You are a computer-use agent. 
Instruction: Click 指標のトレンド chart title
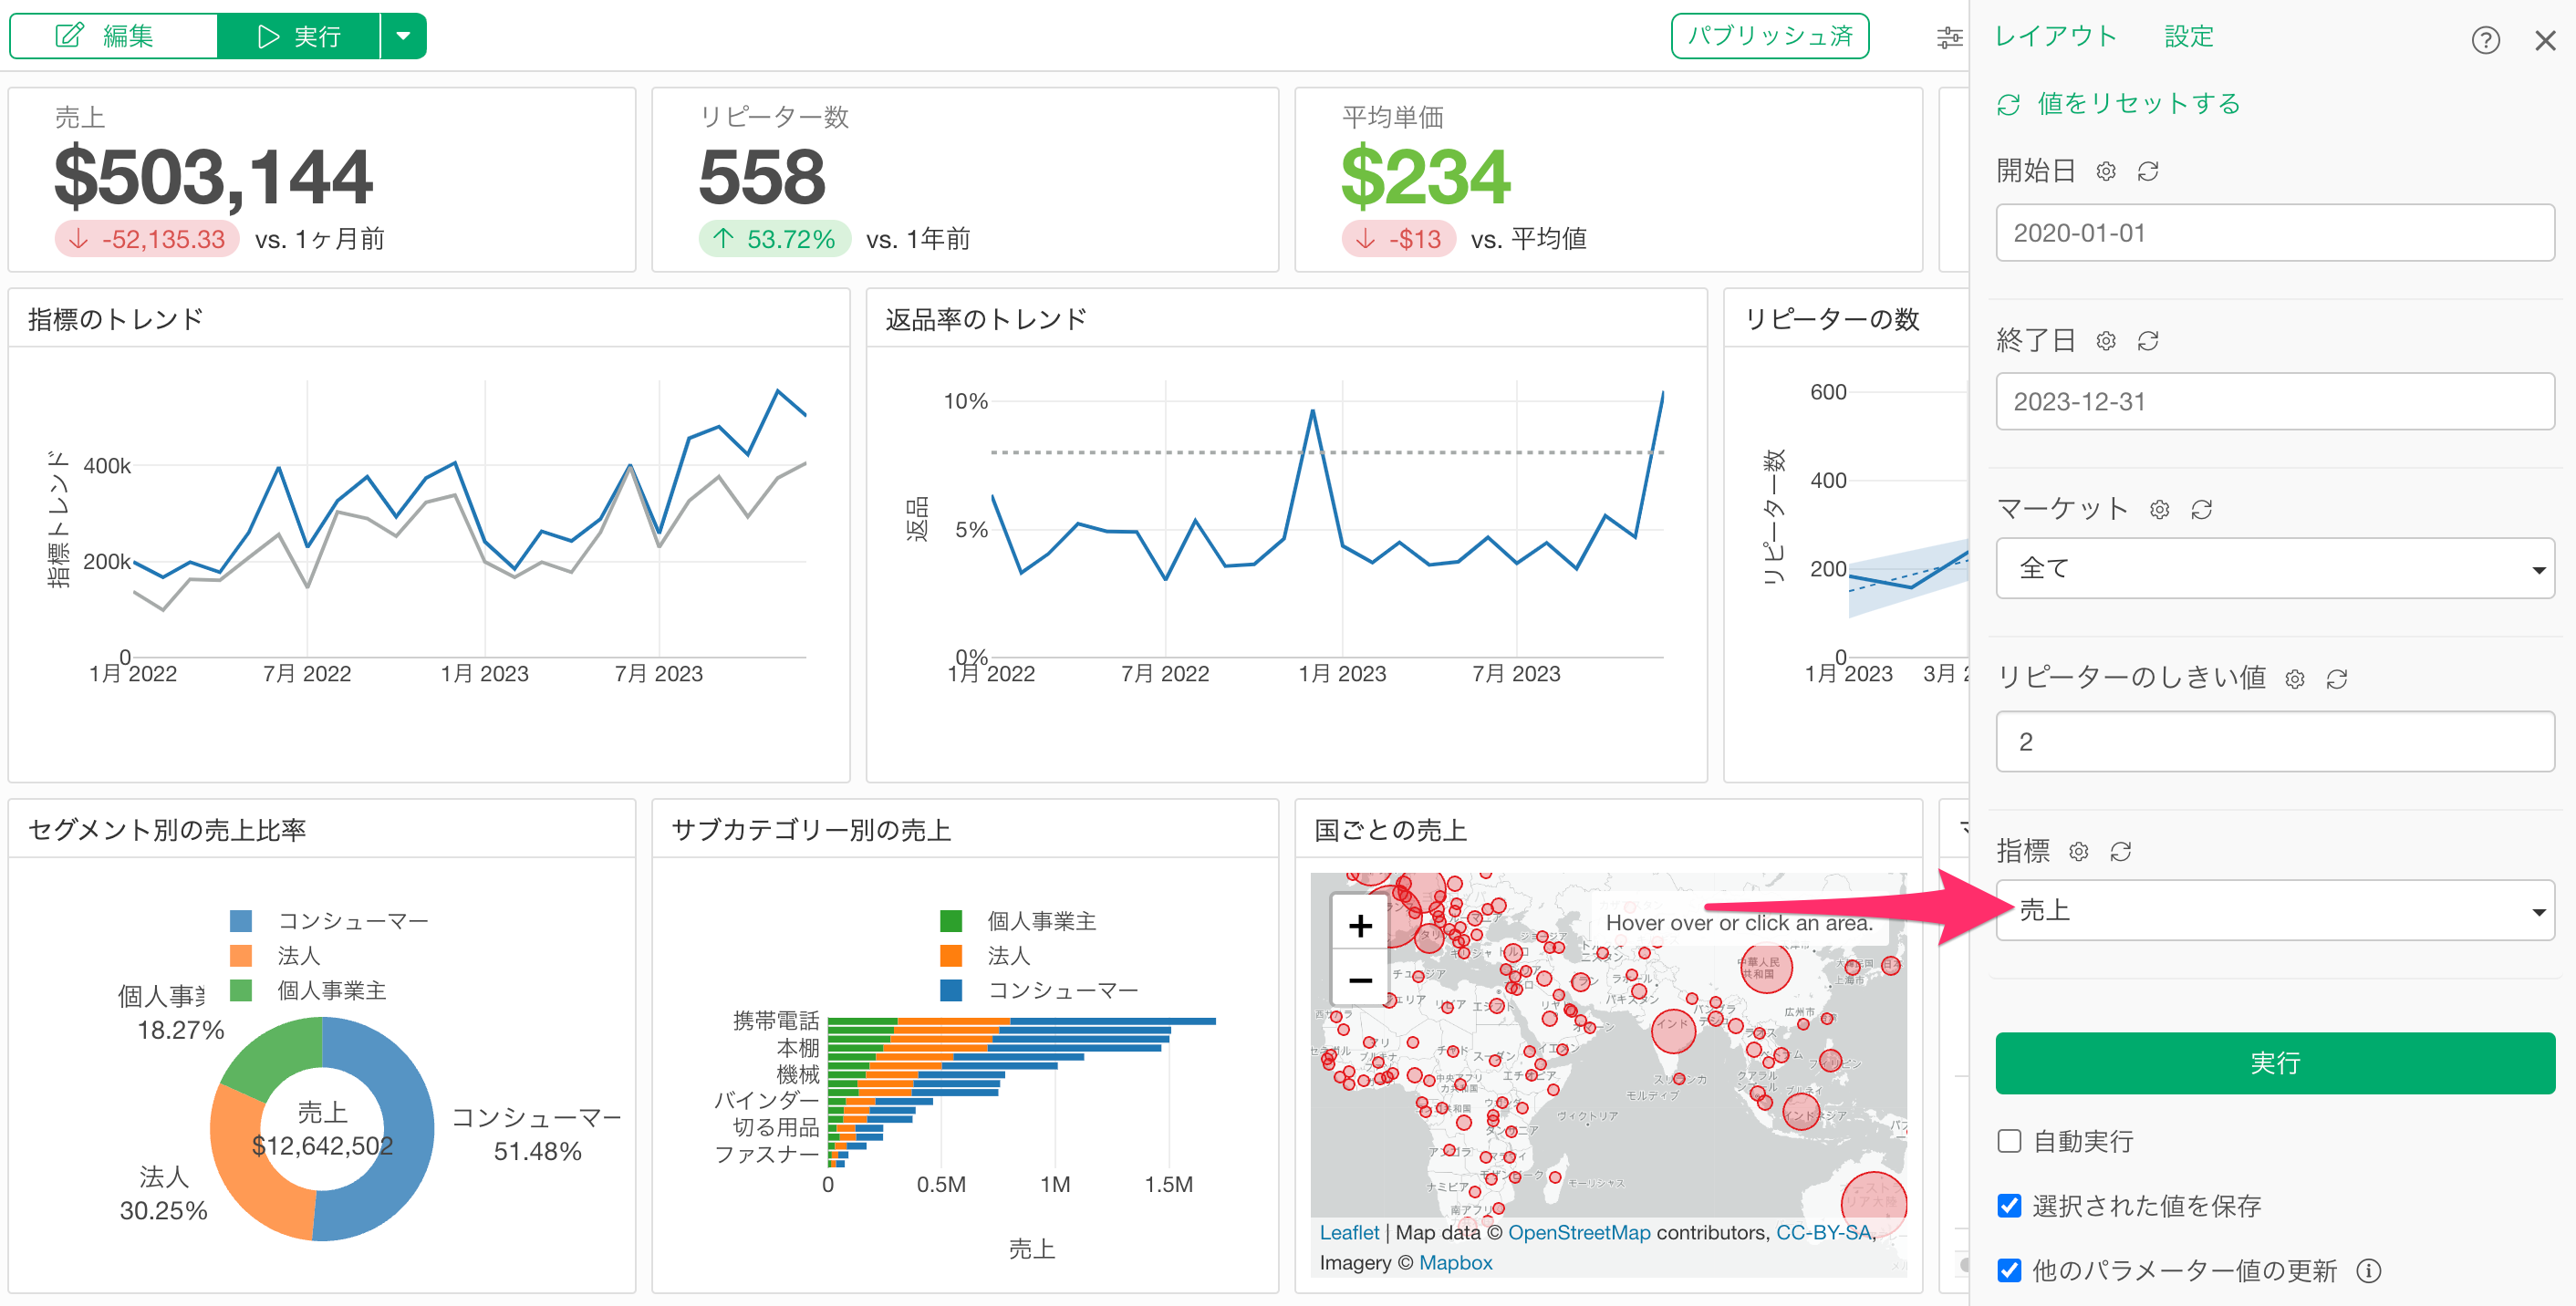[115, 319]
